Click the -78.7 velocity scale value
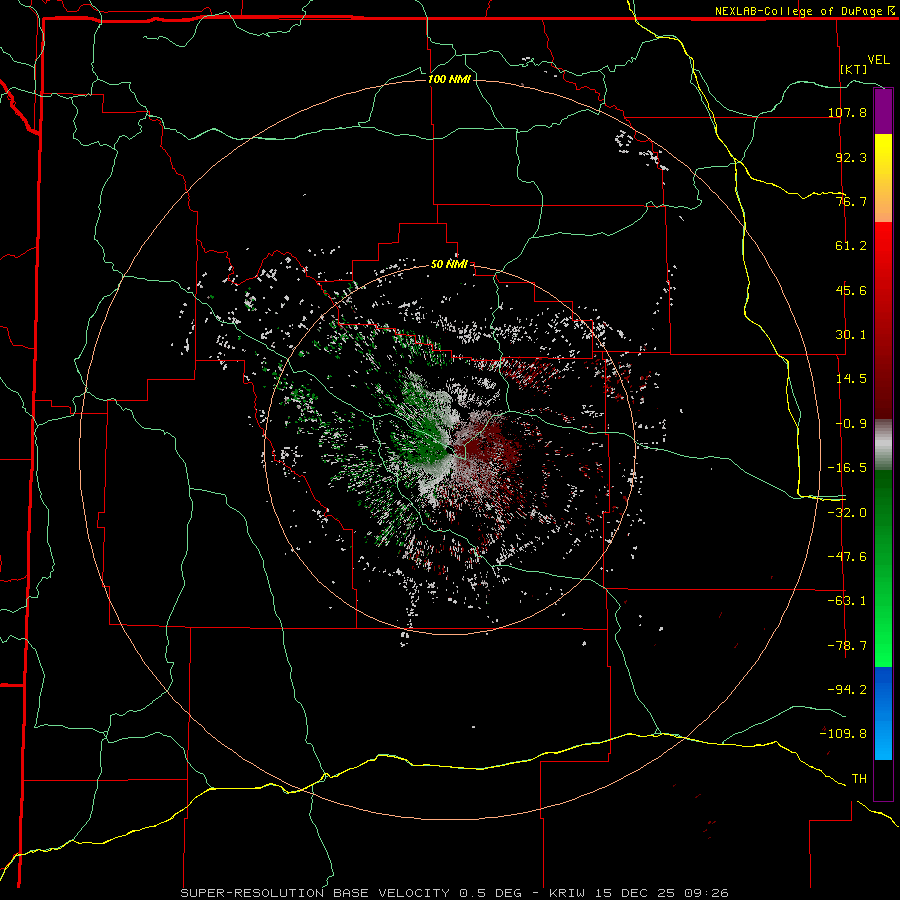900x900 pixels. 847,646
